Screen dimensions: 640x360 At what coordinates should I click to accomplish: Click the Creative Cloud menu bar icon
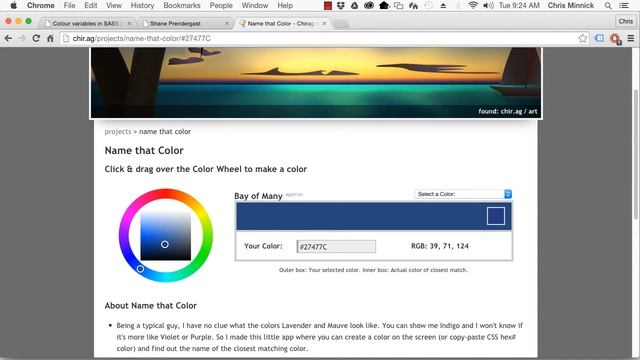coord(369,5)
